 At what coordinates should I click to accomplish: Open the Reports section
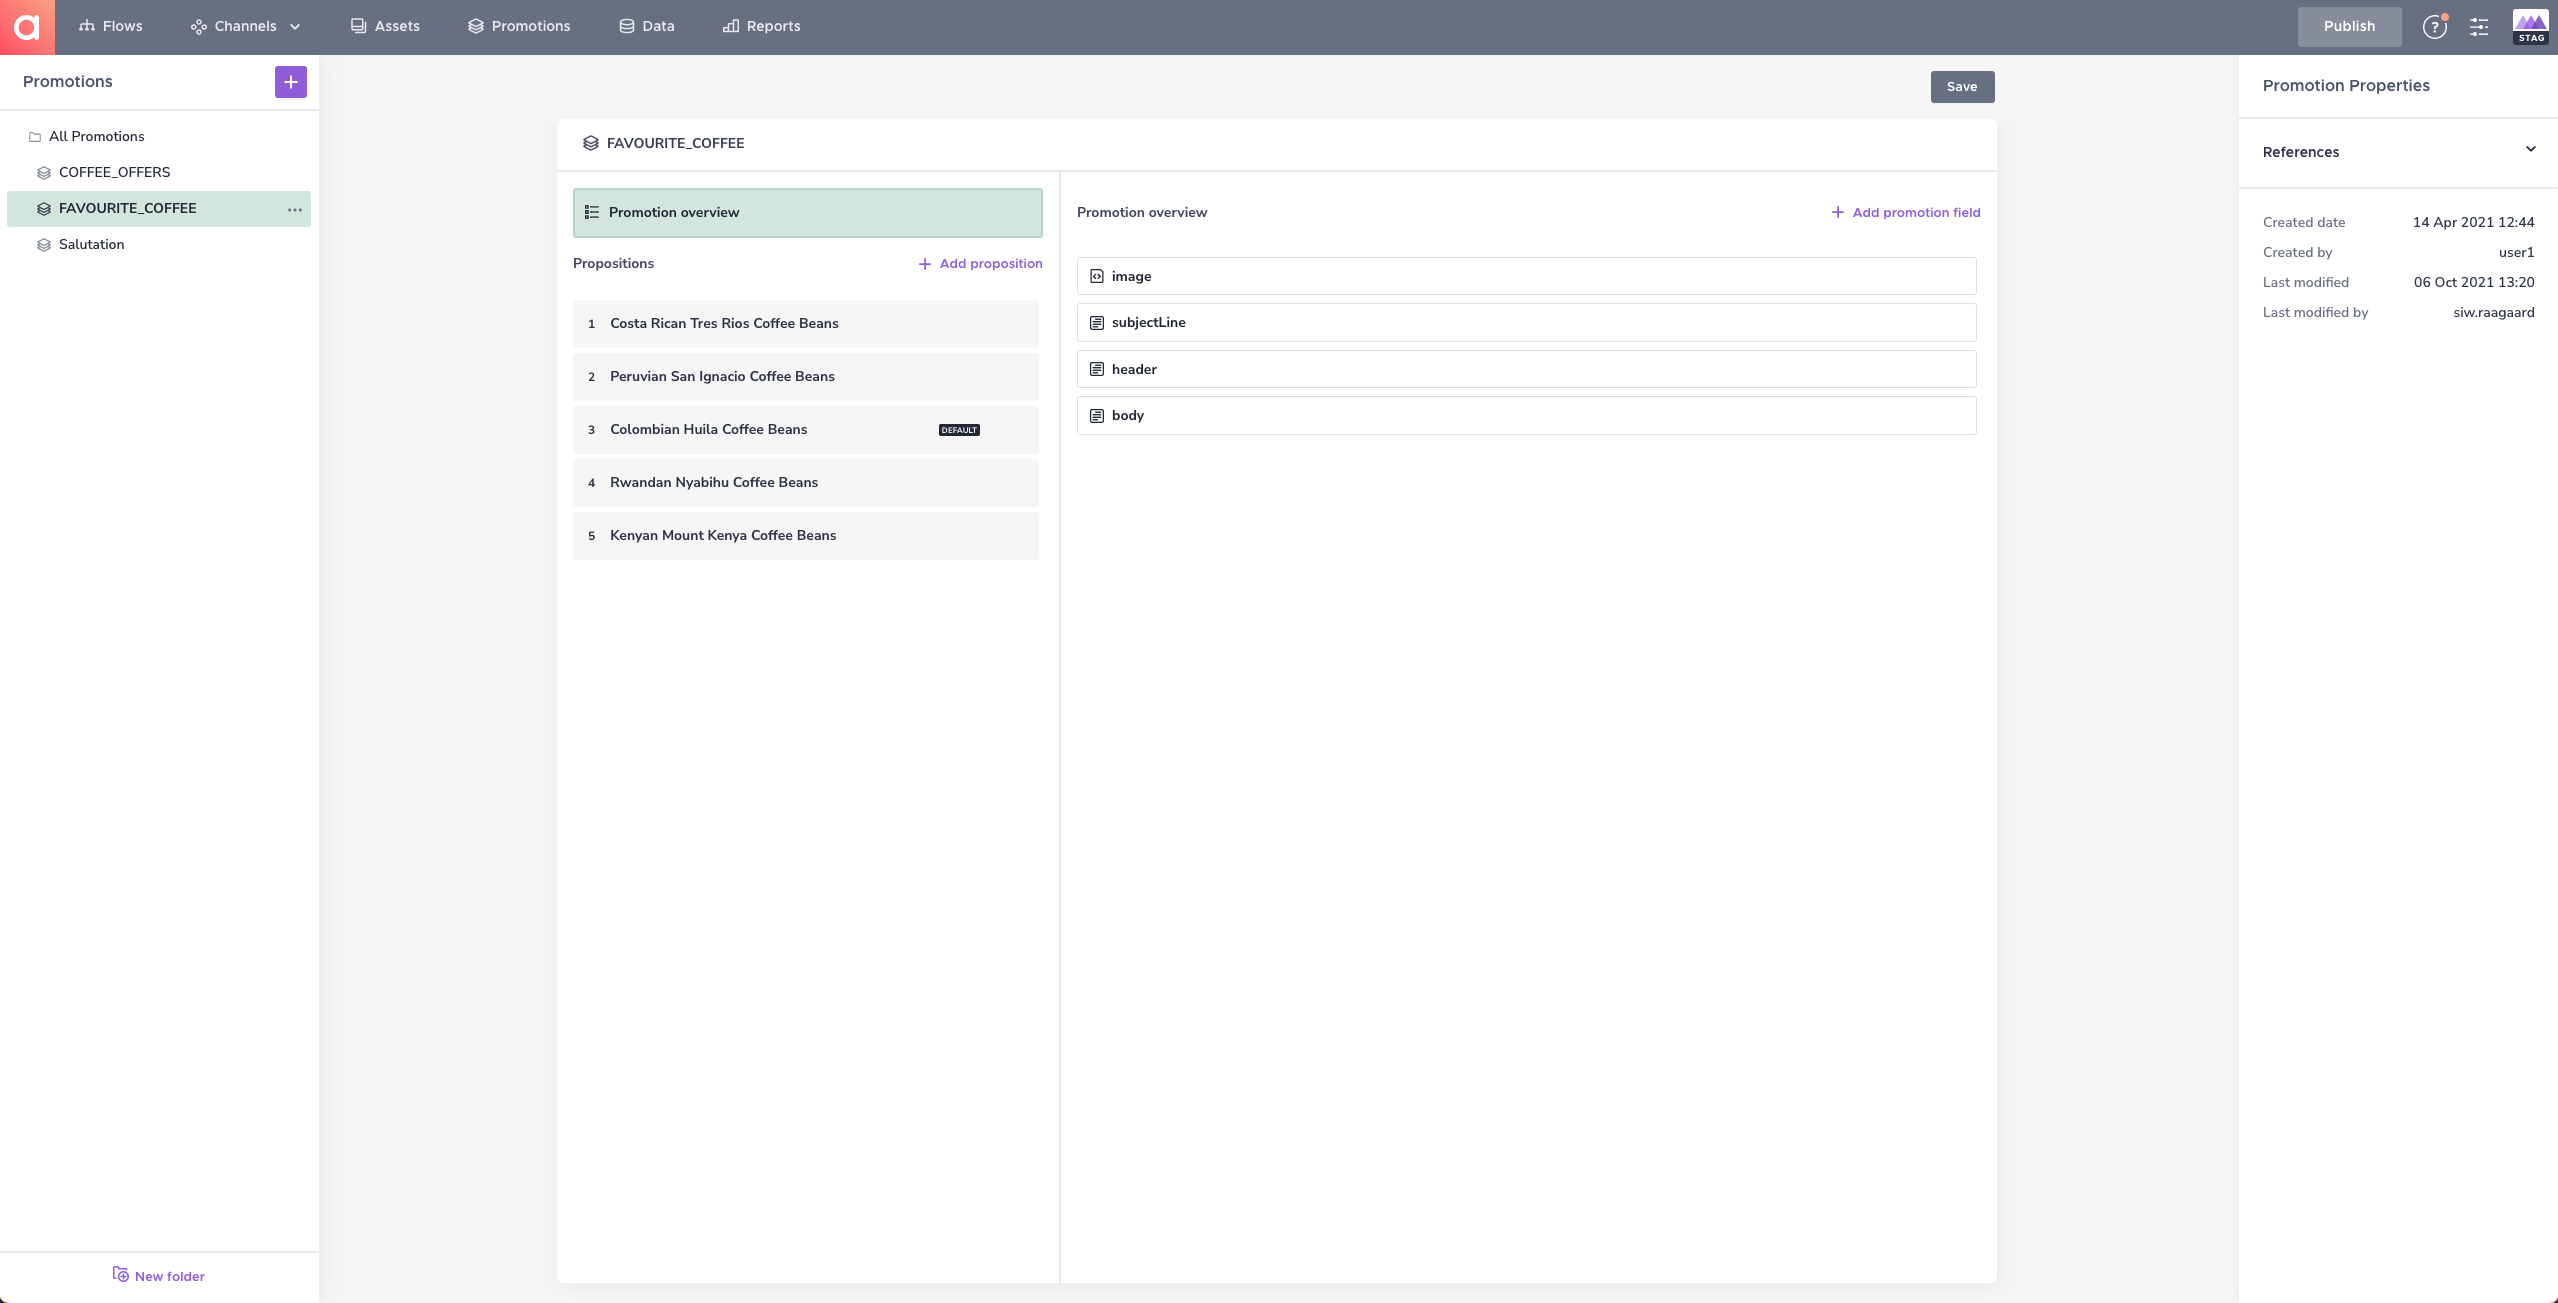762,26
